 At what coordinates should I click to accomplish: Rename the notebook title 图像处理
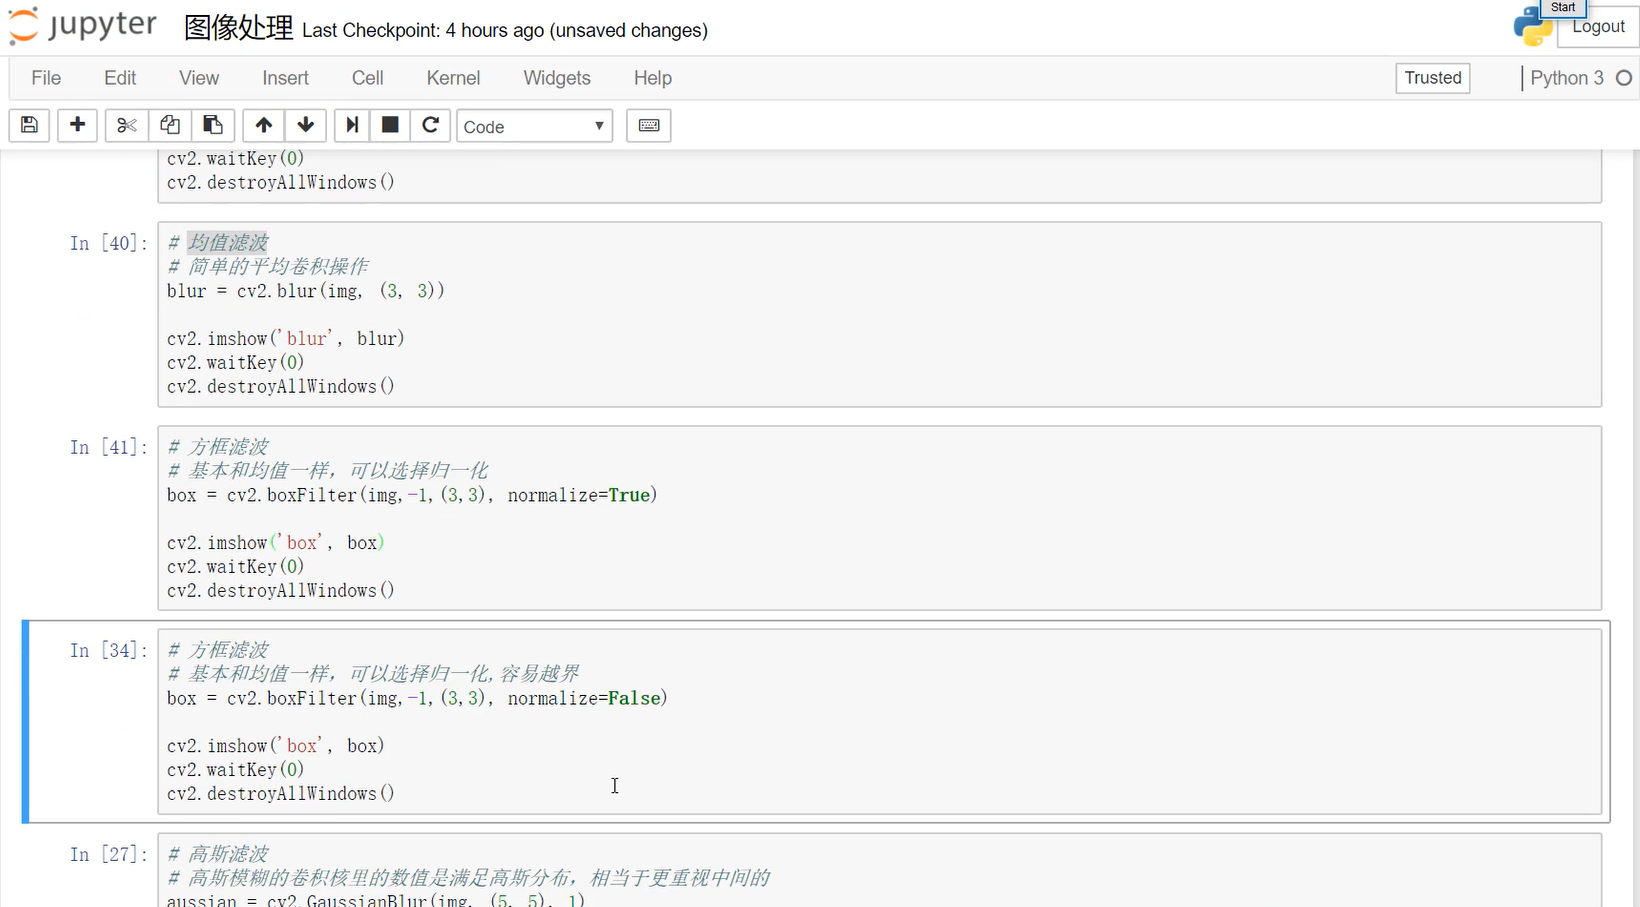pyautogui.click(x=238, y=28)
